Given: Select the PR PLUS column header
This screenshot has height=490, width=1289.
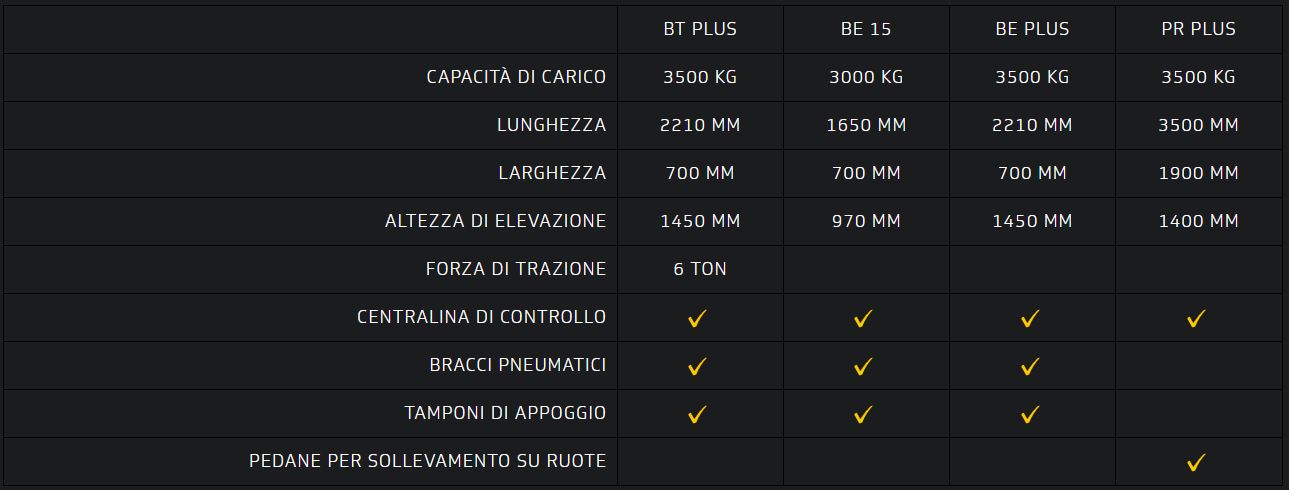Looking at the screenshot, I should point(1198,29).
